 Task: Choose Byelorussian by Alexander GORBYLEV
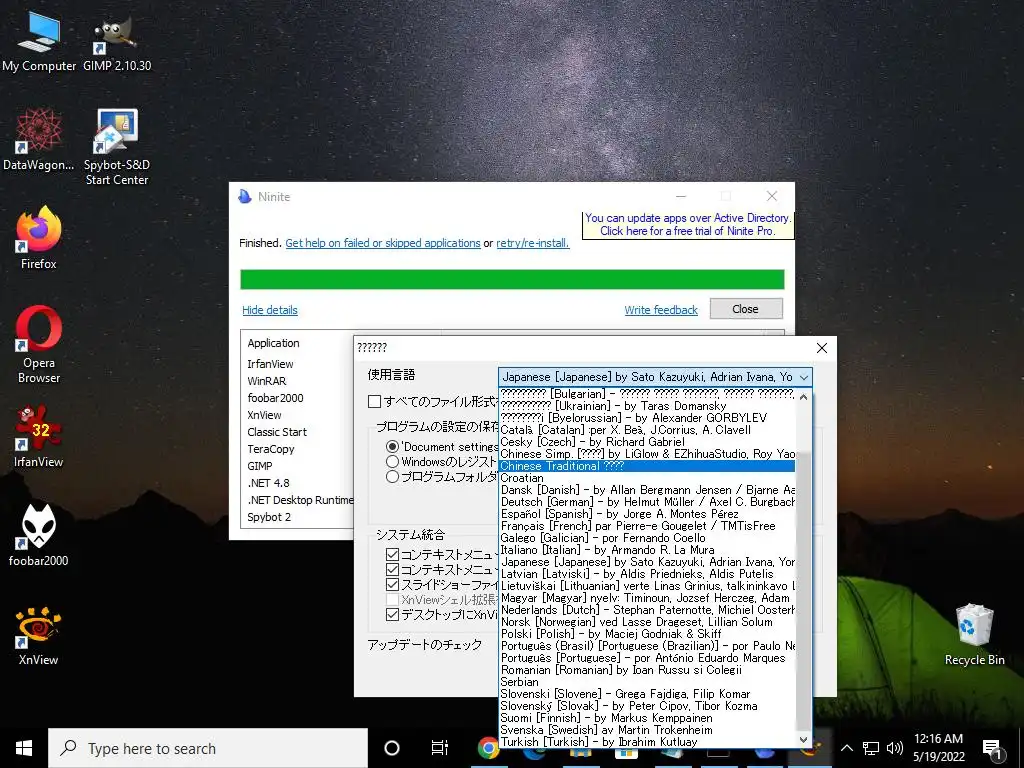(x=647, y=418)
